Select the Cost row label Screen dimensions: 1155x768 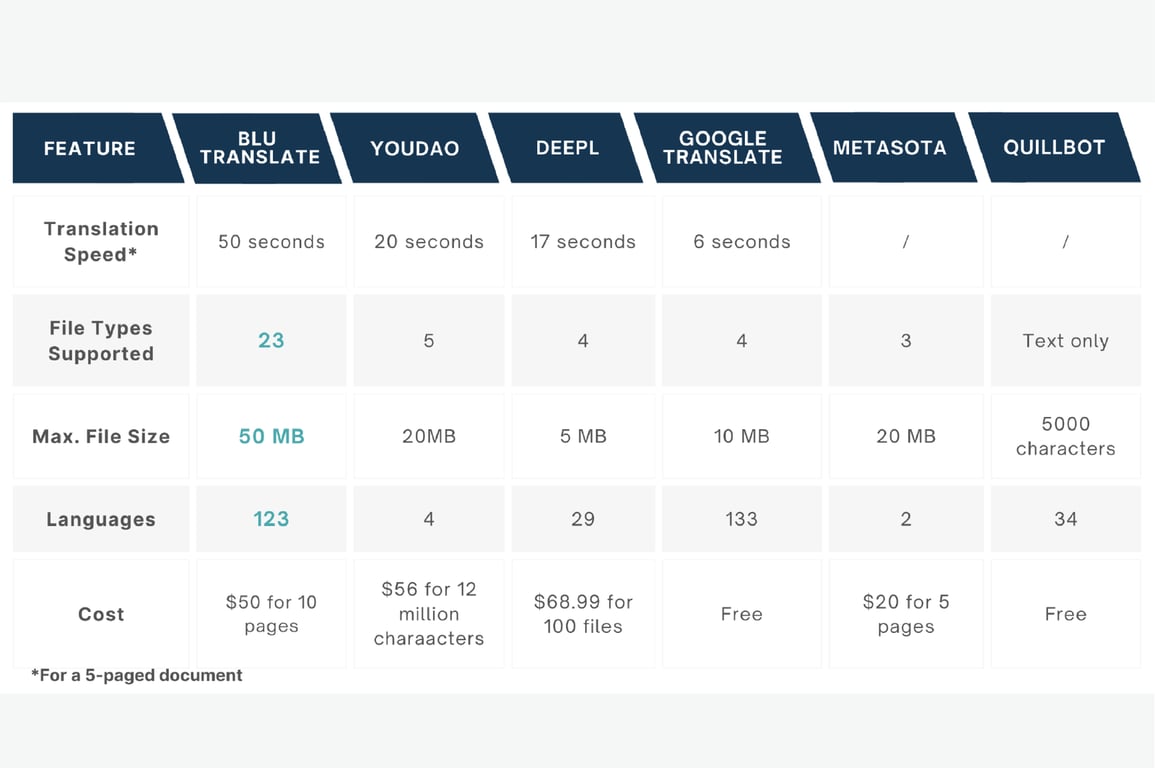101,614
